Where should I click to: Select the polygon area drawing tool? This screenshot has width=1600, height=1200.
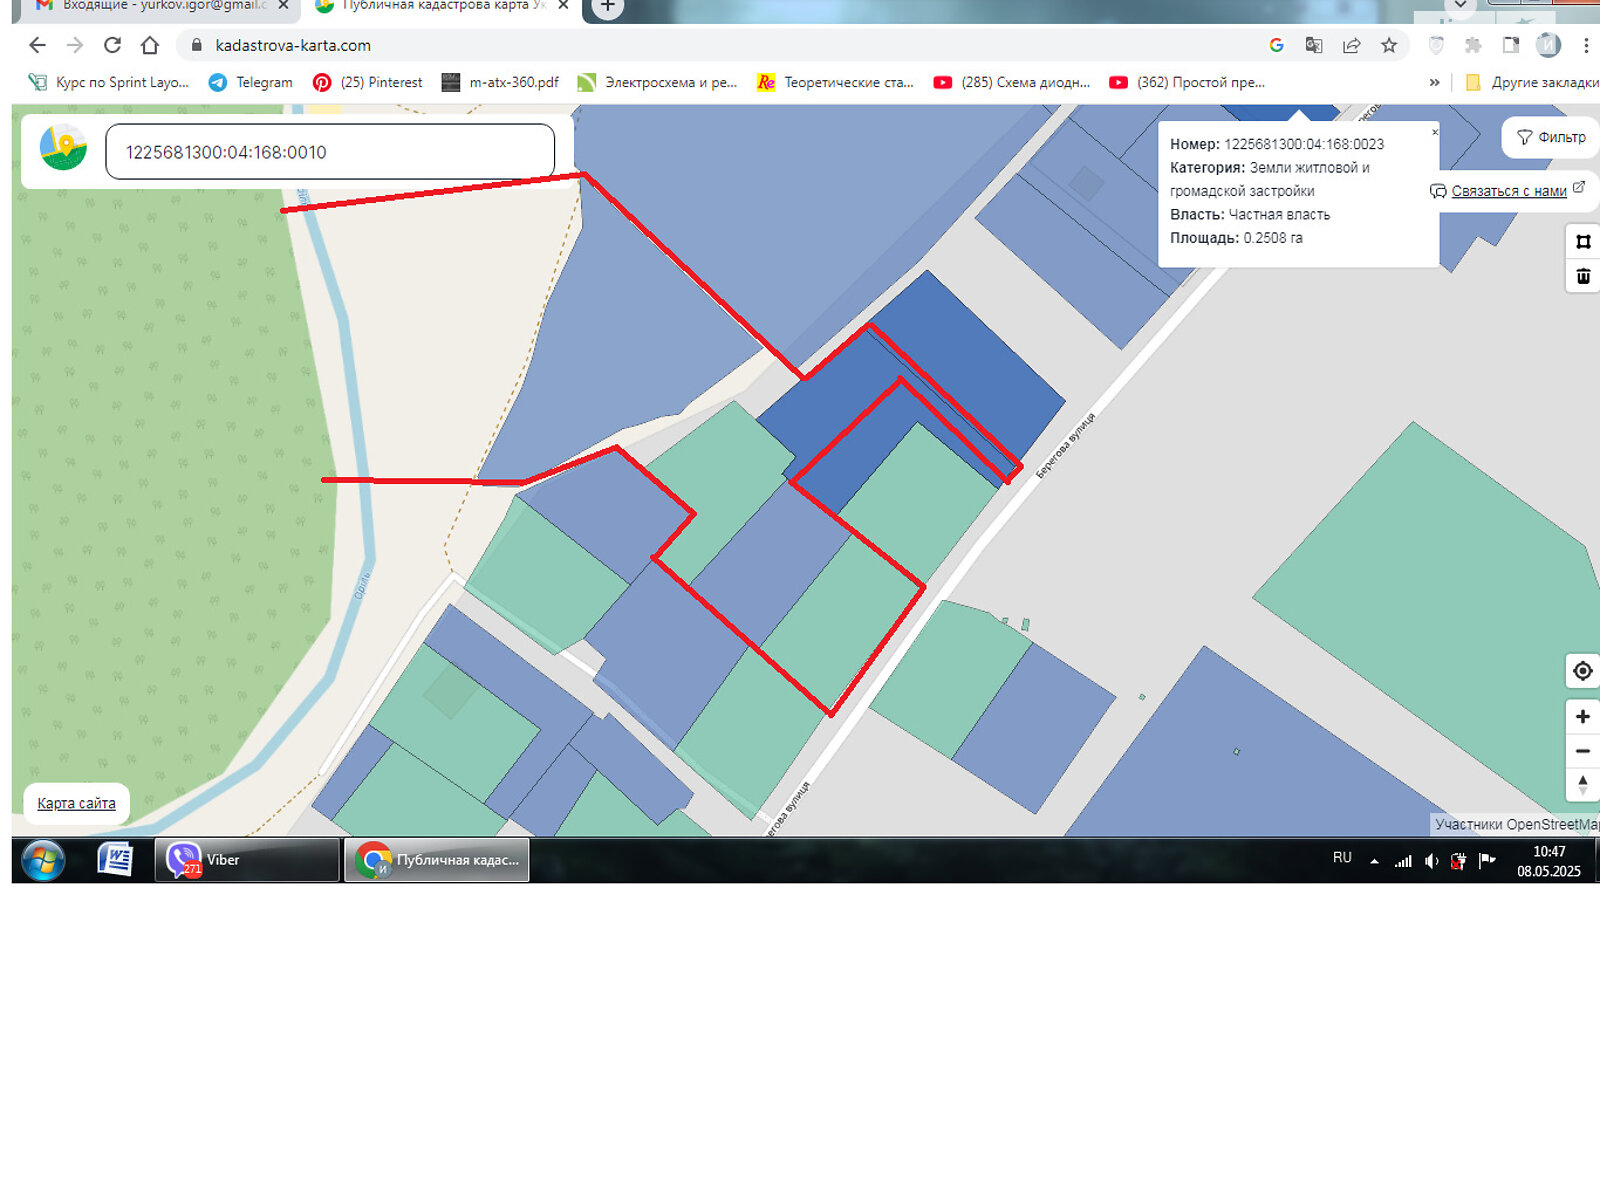pos(1583,242)
